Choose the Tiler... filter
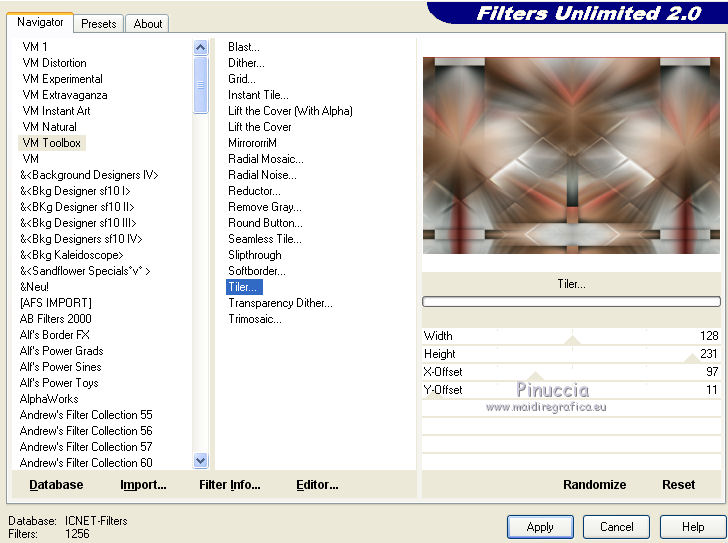The image size is (728, 543). tap(244, 287)
